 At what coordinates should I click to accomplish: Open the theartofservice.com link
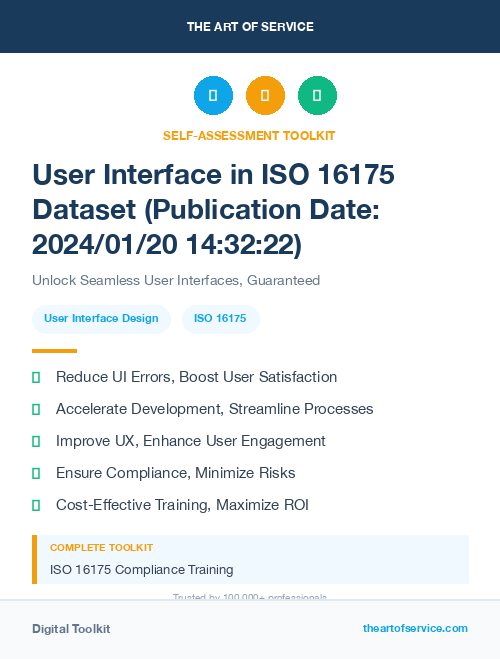(415, 628)
